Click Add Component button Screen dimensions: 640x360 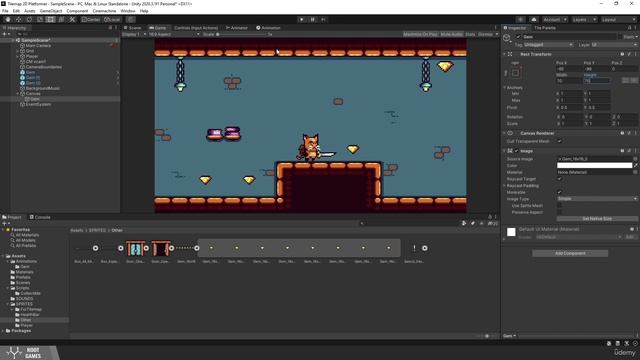570,253
